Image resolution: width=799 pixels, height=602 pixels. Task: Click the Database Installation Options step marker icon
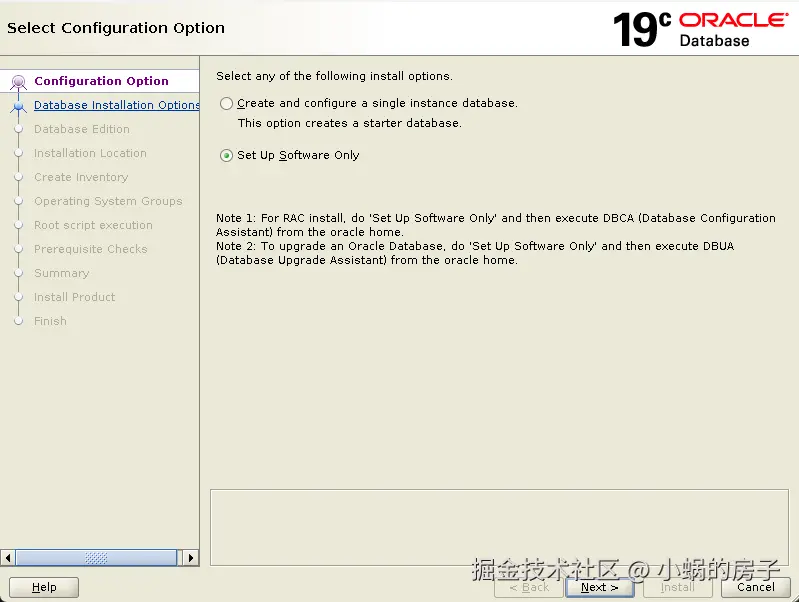[x=18, y=106]
